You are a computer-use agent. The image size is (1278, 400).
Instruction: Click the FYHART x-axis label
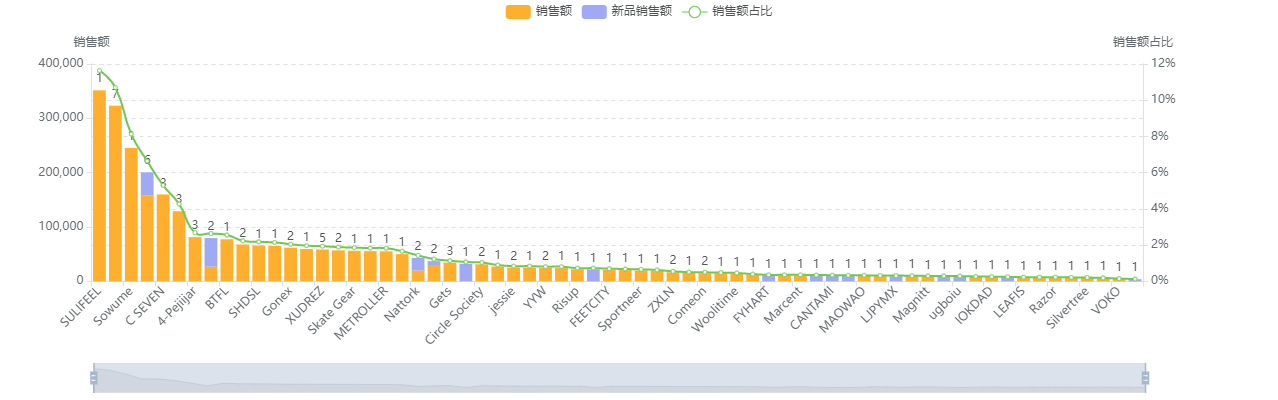(753, 304)
